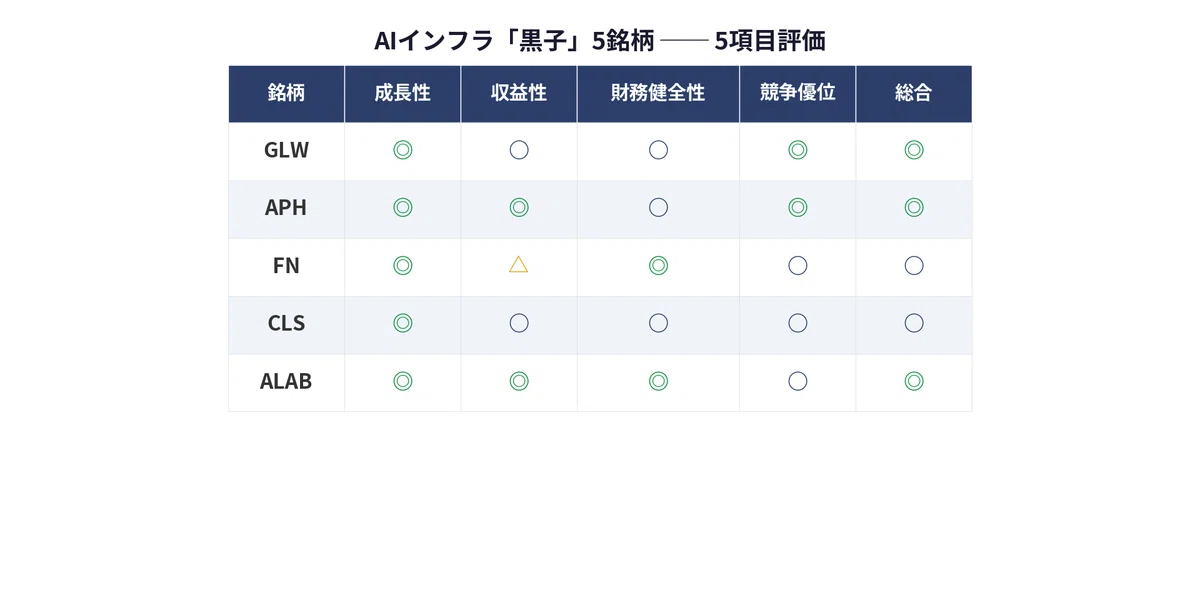The image size is (1200, 615).
Task: Select the CLS 成長性 double-circle icon
Action: (403, 323)
